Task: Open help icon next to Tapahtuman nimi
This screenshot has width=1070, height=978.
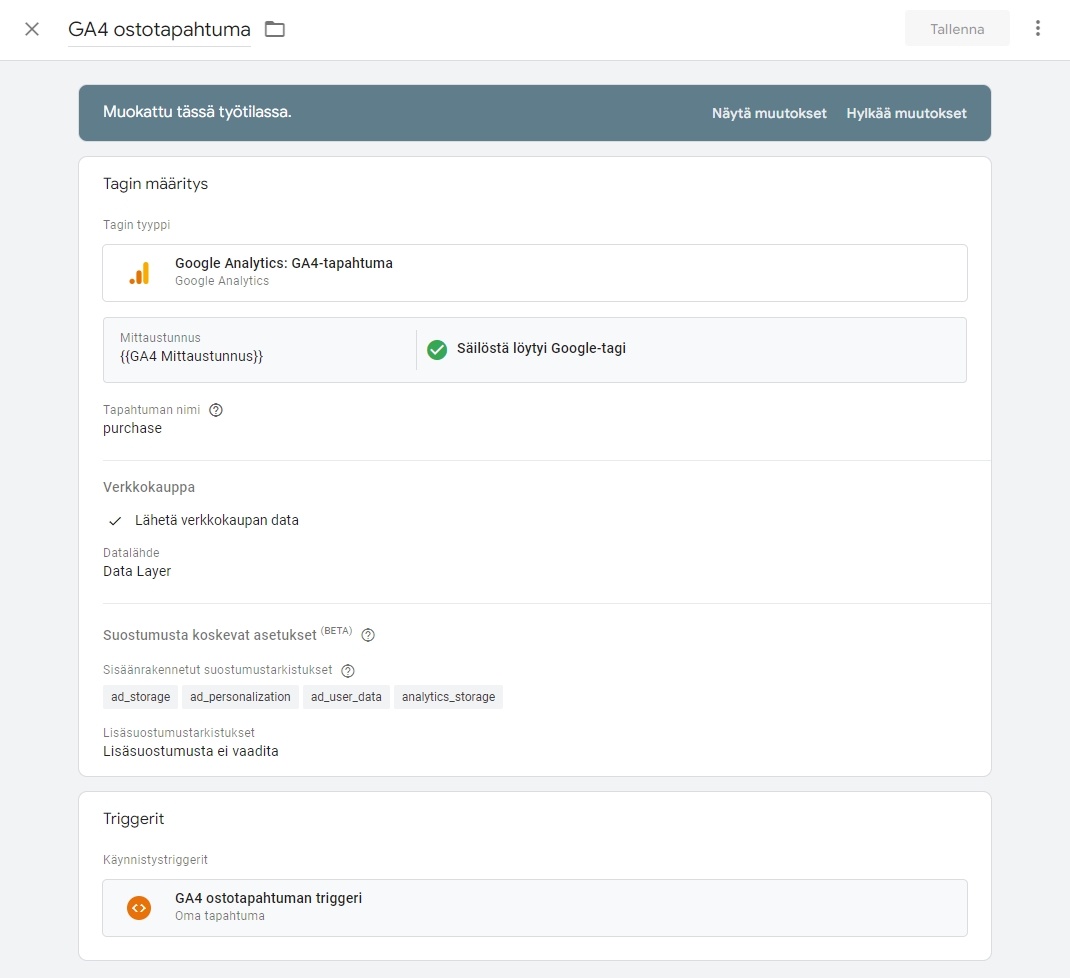Action: coord(216,410)
